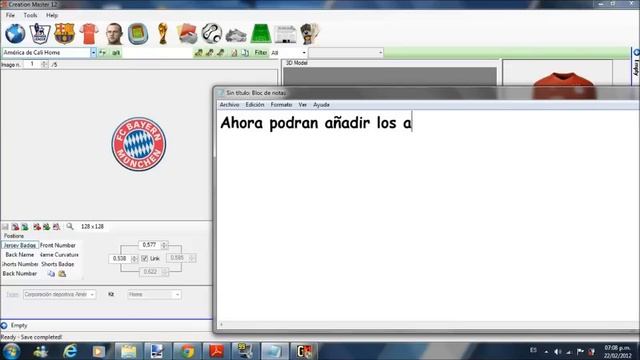640x360 pixels.
Task: Click the add-new icon beside kit selector
Action: click(x=102, y=53)
